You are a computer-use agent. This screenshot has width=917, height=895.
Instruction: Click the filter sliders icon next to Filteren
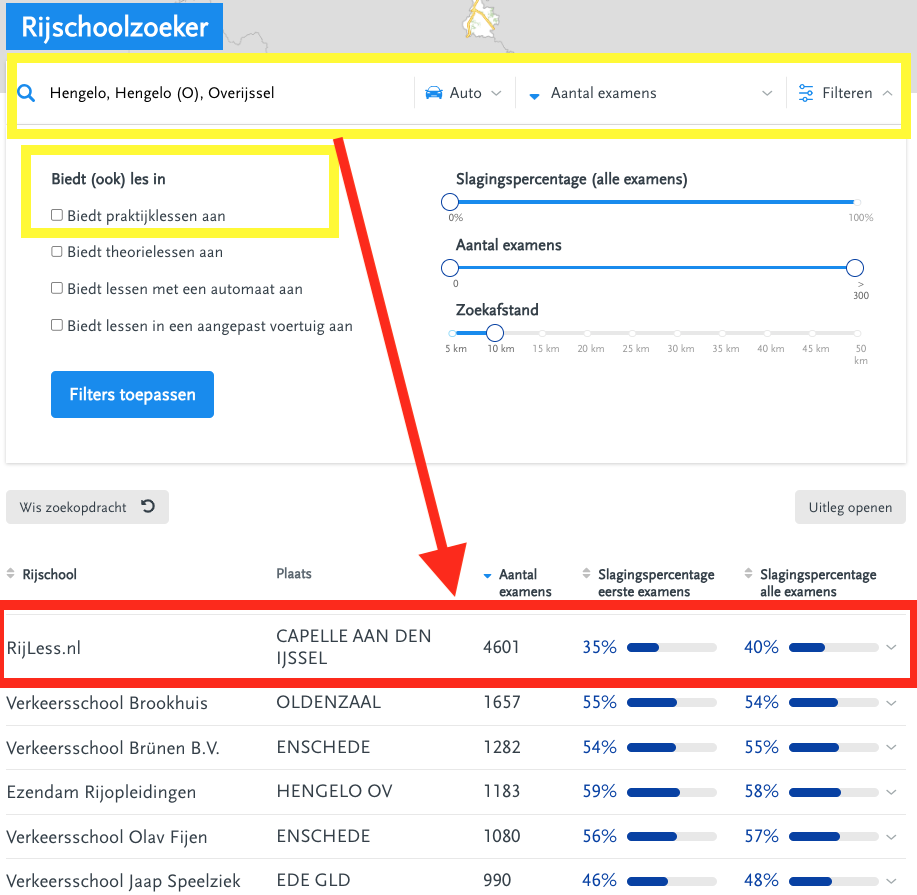coord(806,93)
